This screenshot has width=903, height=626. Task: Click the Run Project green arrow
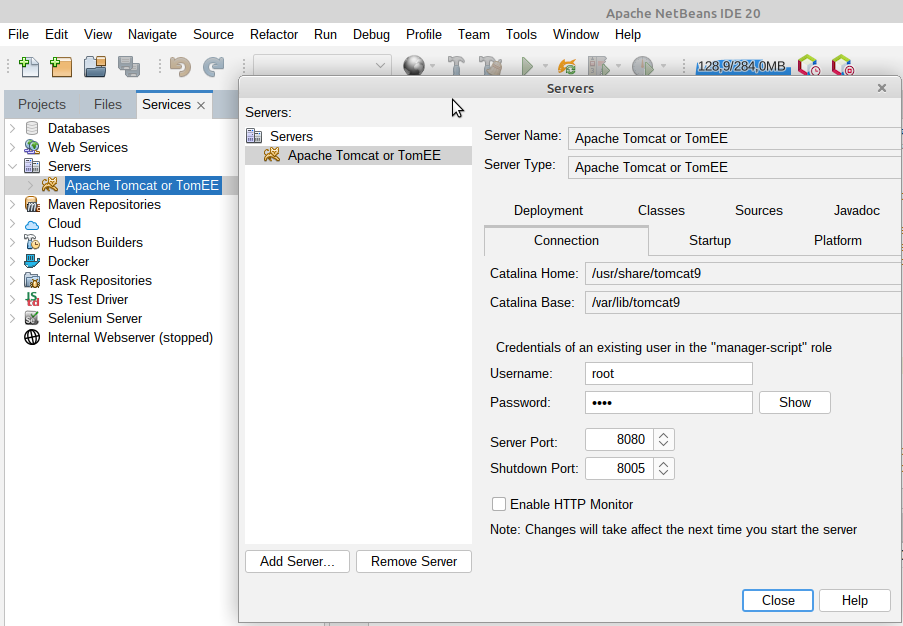pyautogui.click(x=527, y=66)
